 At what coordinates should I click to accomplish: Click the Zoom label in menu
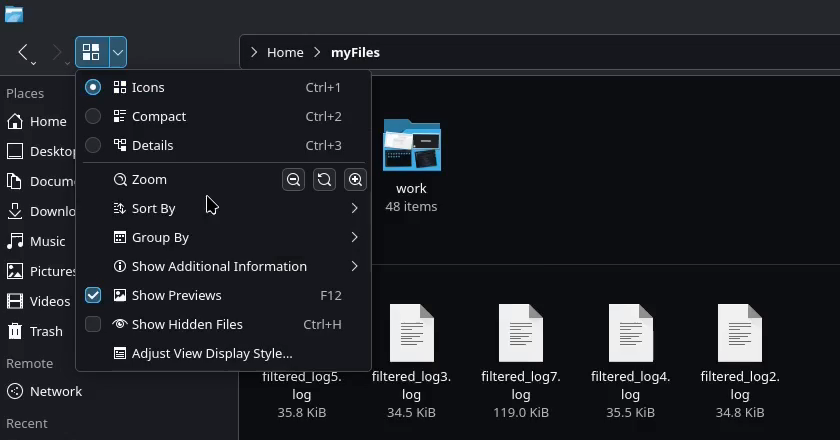[x=149, y=180]
